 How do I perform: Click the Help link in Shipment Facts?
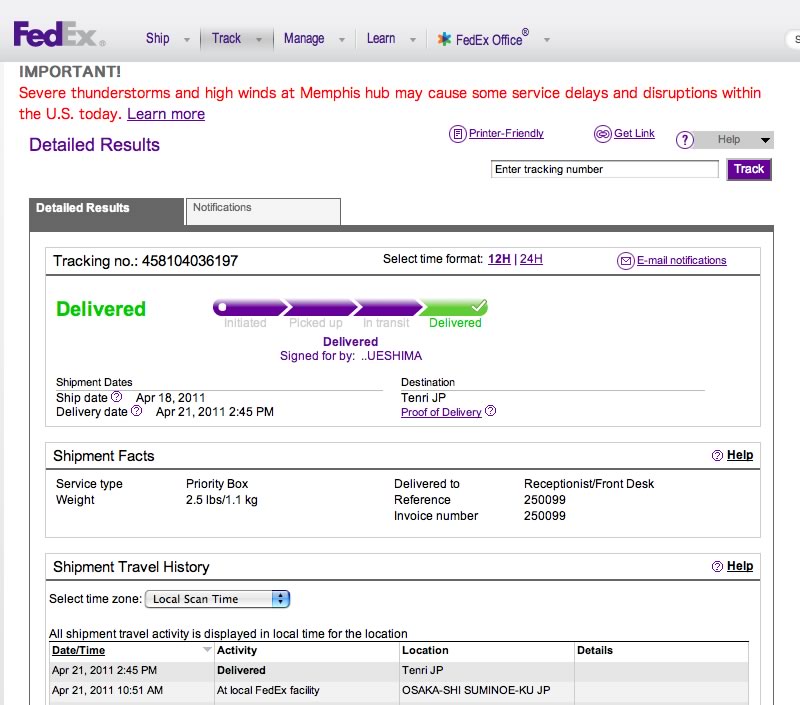click(740, 455)
